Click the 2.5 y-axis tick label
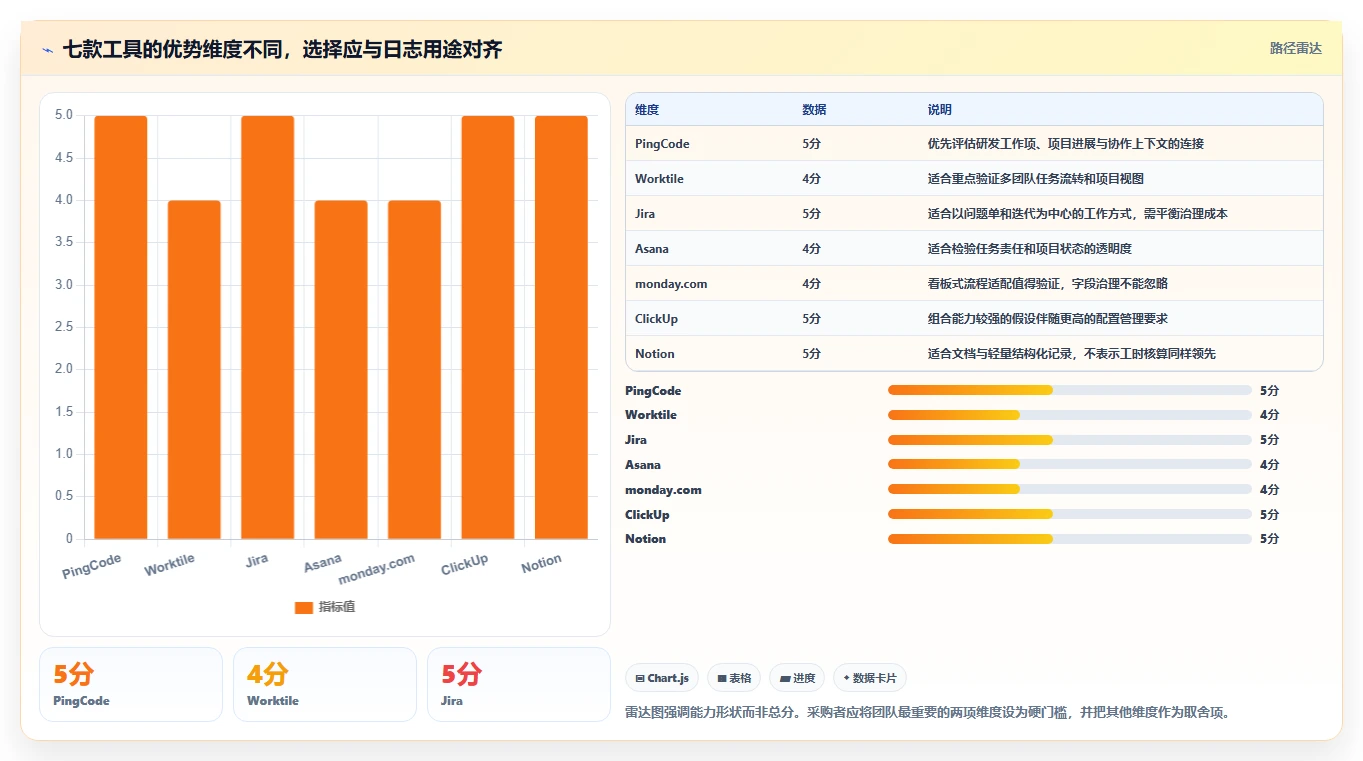This screenshot has width=1363, height=761. tap(64, 327)
